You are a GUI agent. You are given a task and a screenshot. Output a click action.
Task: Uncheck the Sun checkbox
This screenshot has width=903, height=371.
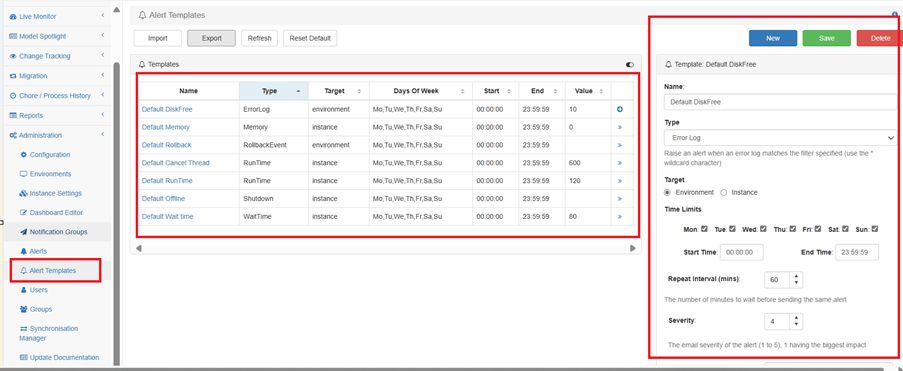point(875,229)
